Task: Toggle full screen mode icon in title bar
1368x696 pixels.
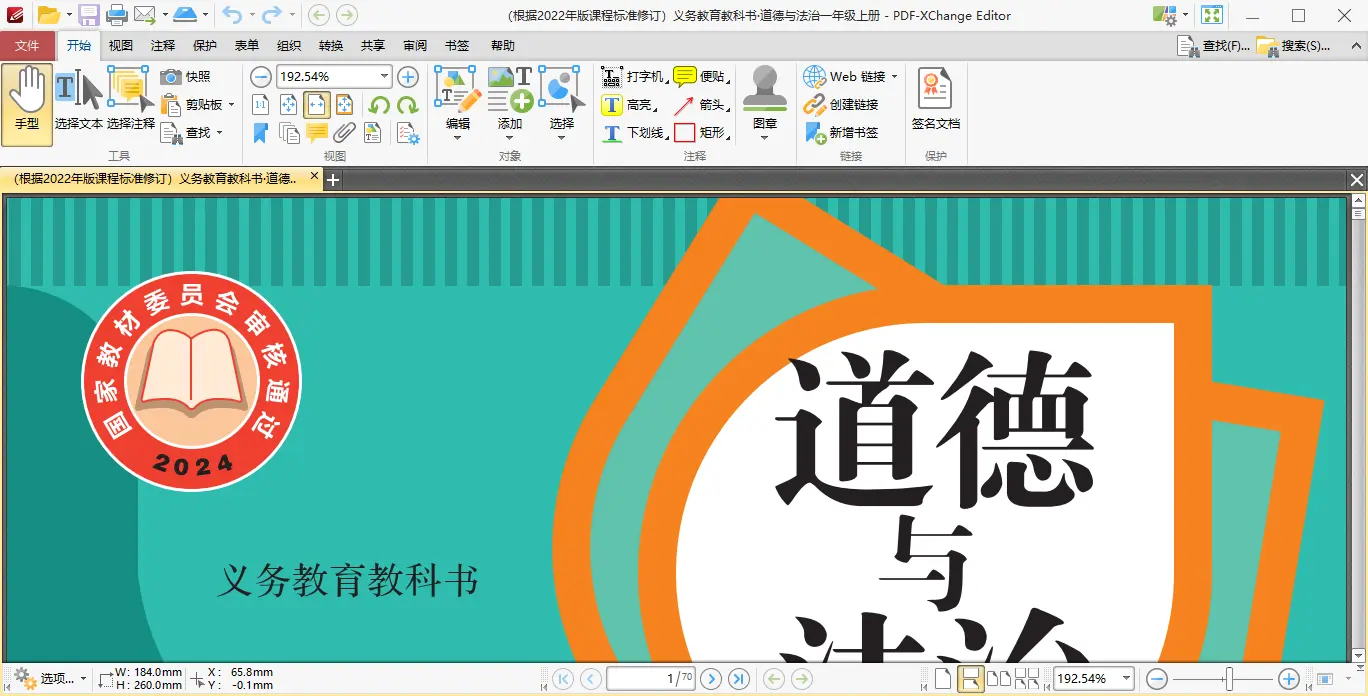Action: pyautogui.click(x=1212, y=15)
